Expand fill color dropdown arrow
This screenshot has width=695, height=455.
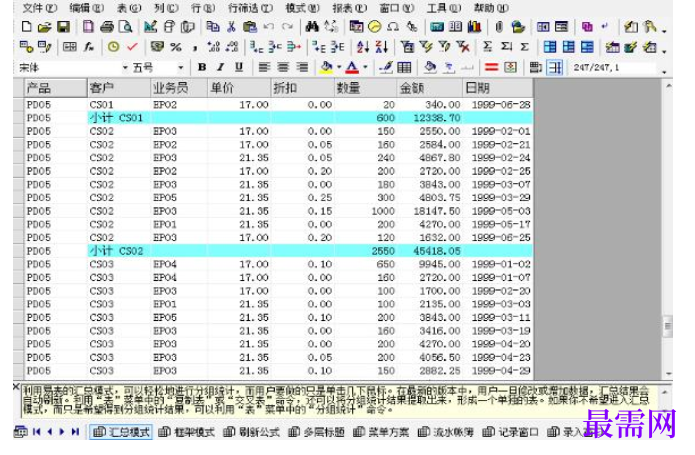[x=339, y=67]
